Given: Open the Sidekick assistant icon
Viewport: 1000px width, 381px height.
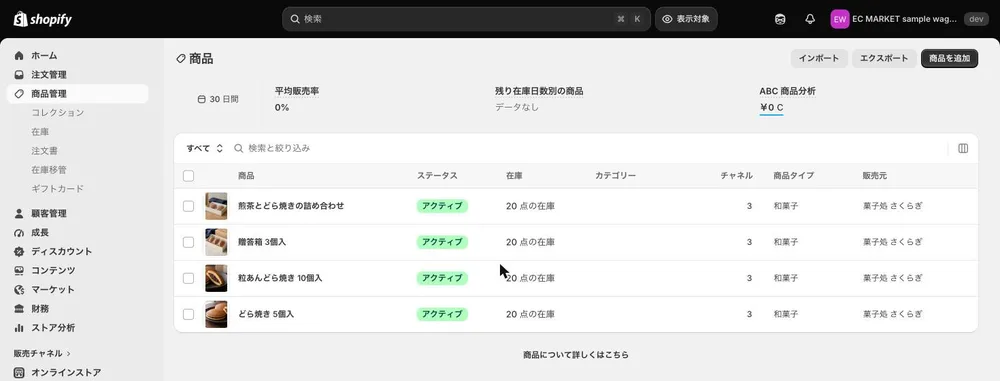Looking at the screenshot, I should tap(779, 19).
